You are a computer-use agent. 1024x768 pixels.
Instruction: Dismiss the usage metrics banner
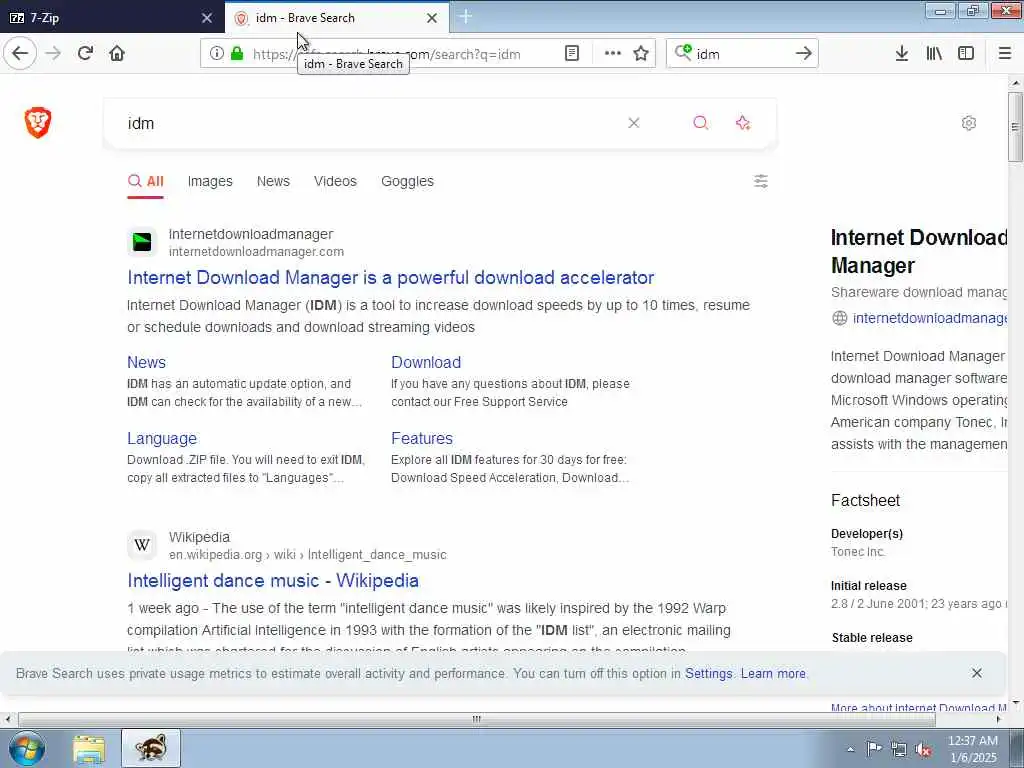[x=976, y=673]
